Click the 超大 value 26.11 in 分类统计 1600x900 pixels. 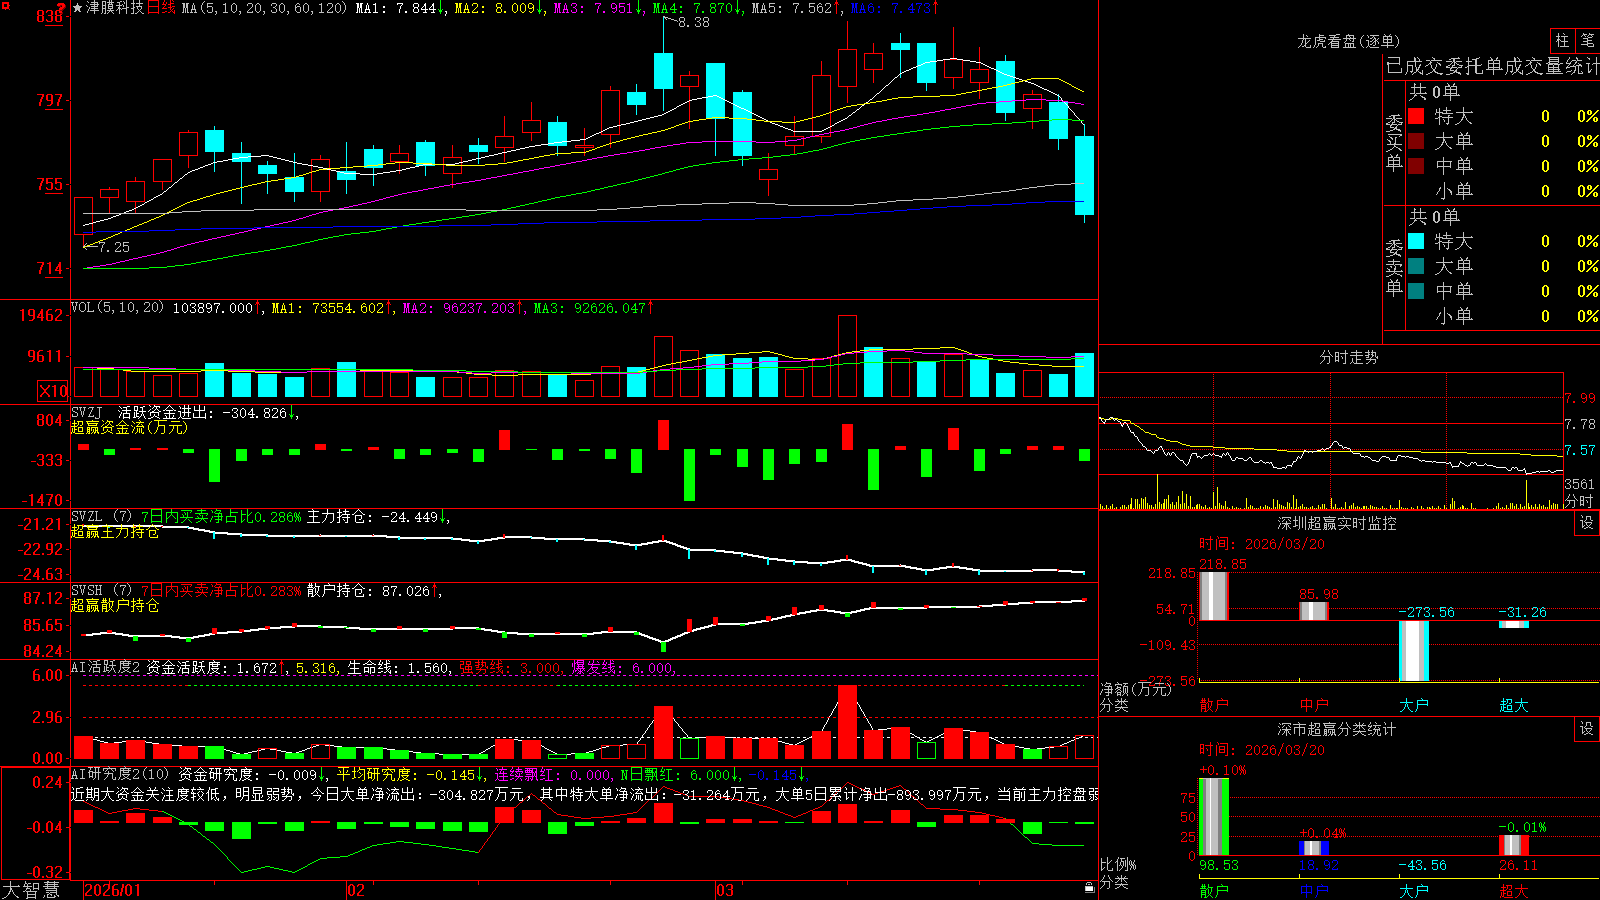[1518, 865]
